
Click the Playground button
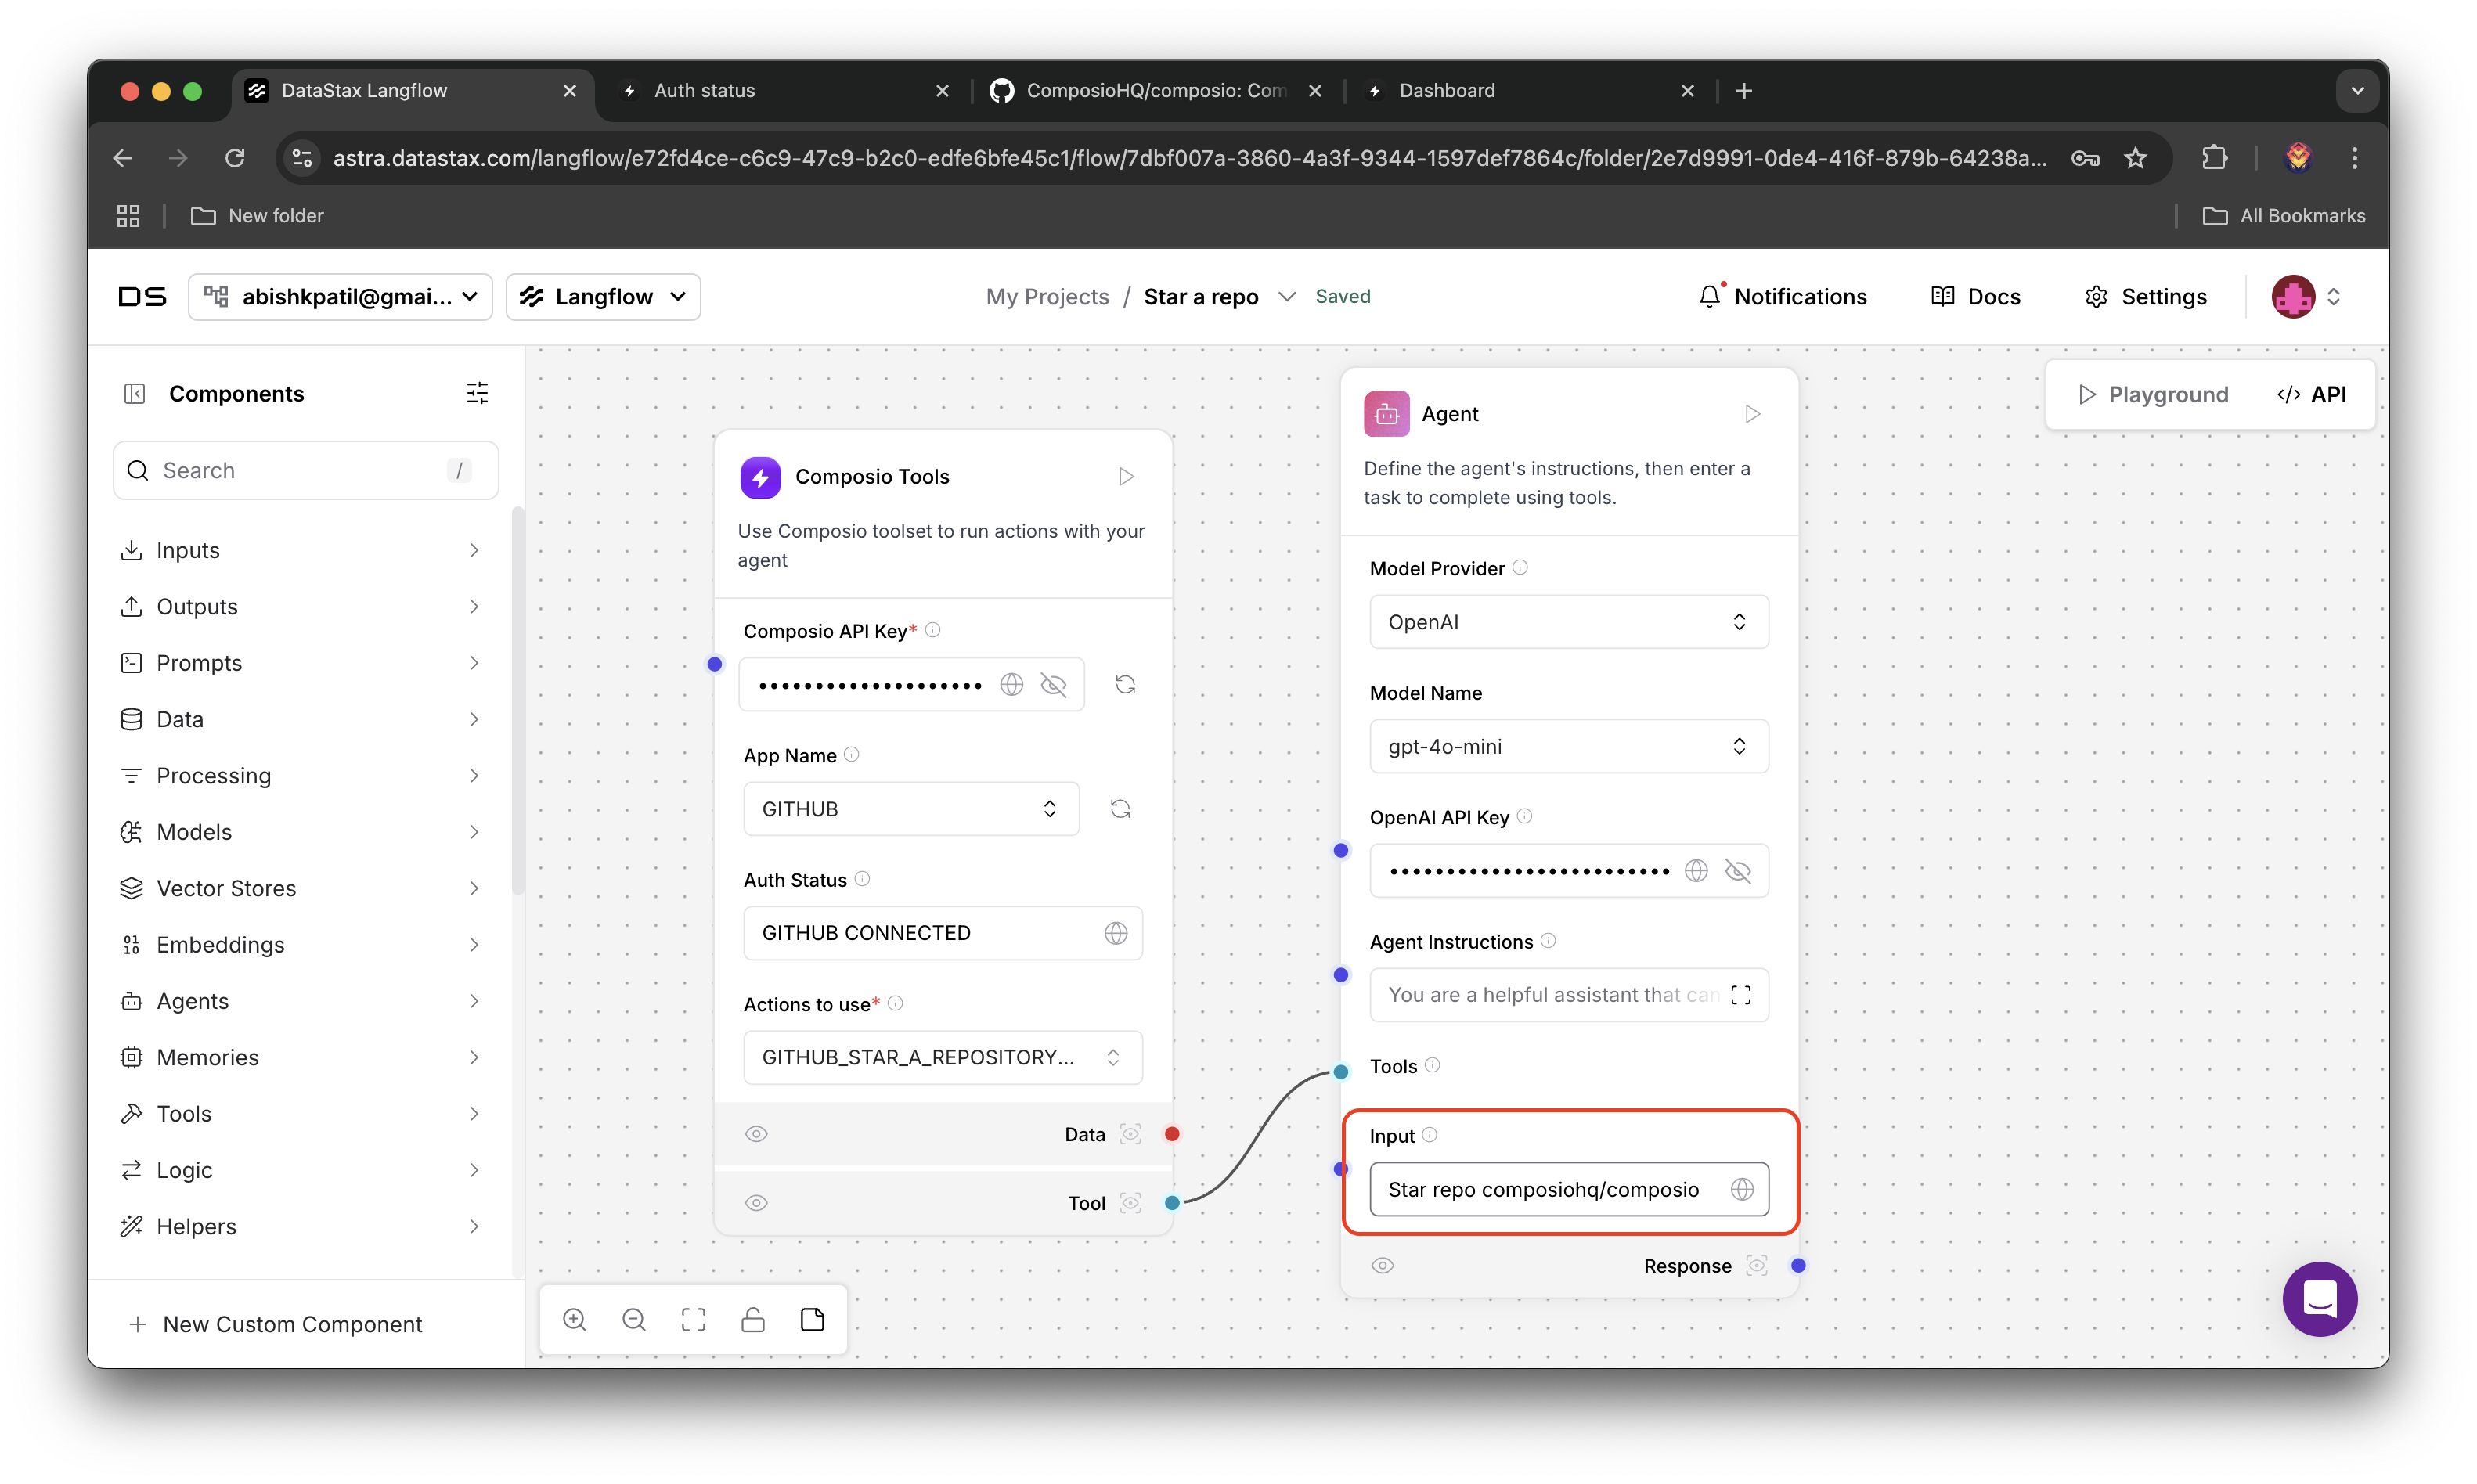[2153, 394]
